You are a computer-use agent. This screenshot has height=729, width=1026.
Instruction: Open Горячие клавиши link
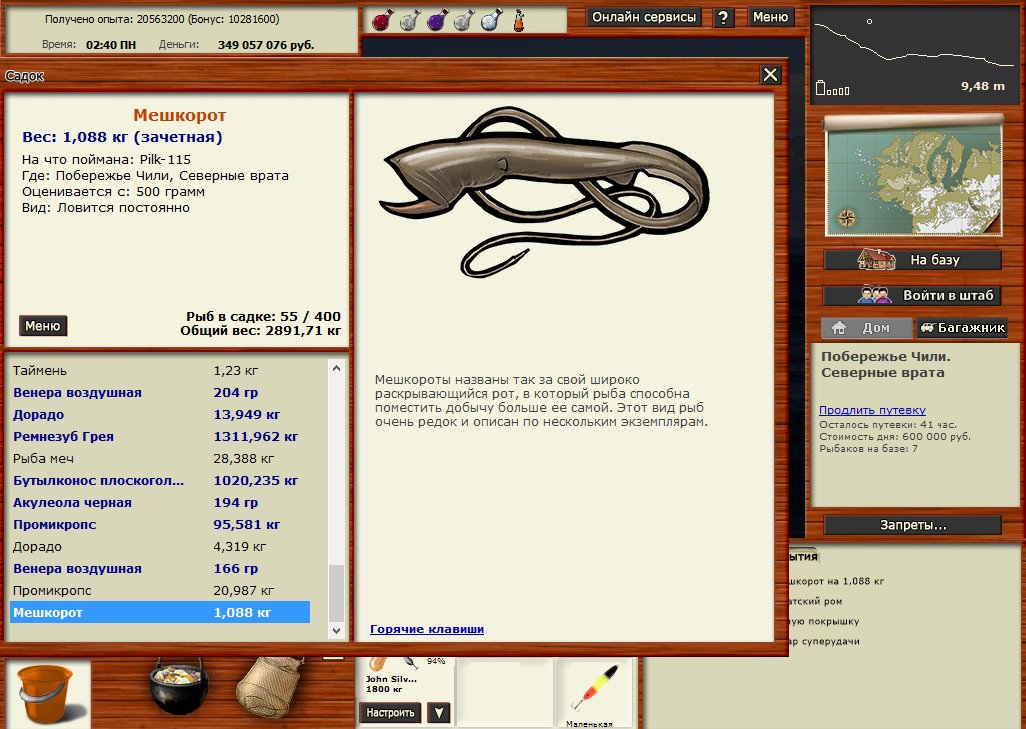pyautogui.click(x=427, y=629)
